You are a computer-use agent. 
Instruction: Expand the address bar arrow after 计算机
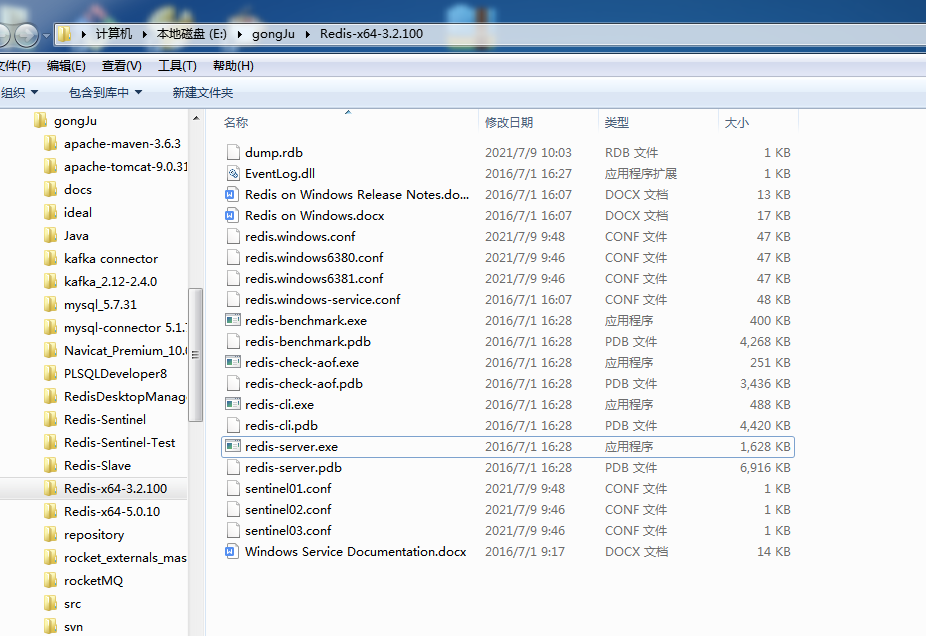pos(144,34)
